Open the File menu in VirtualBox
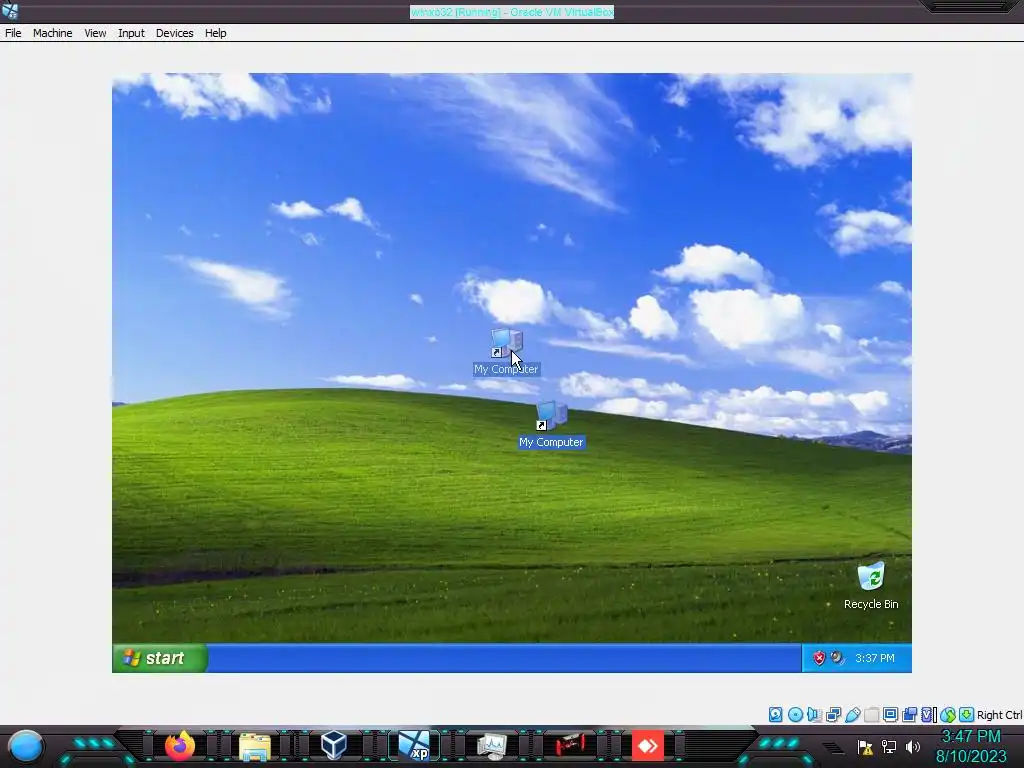 coord(13,33)
